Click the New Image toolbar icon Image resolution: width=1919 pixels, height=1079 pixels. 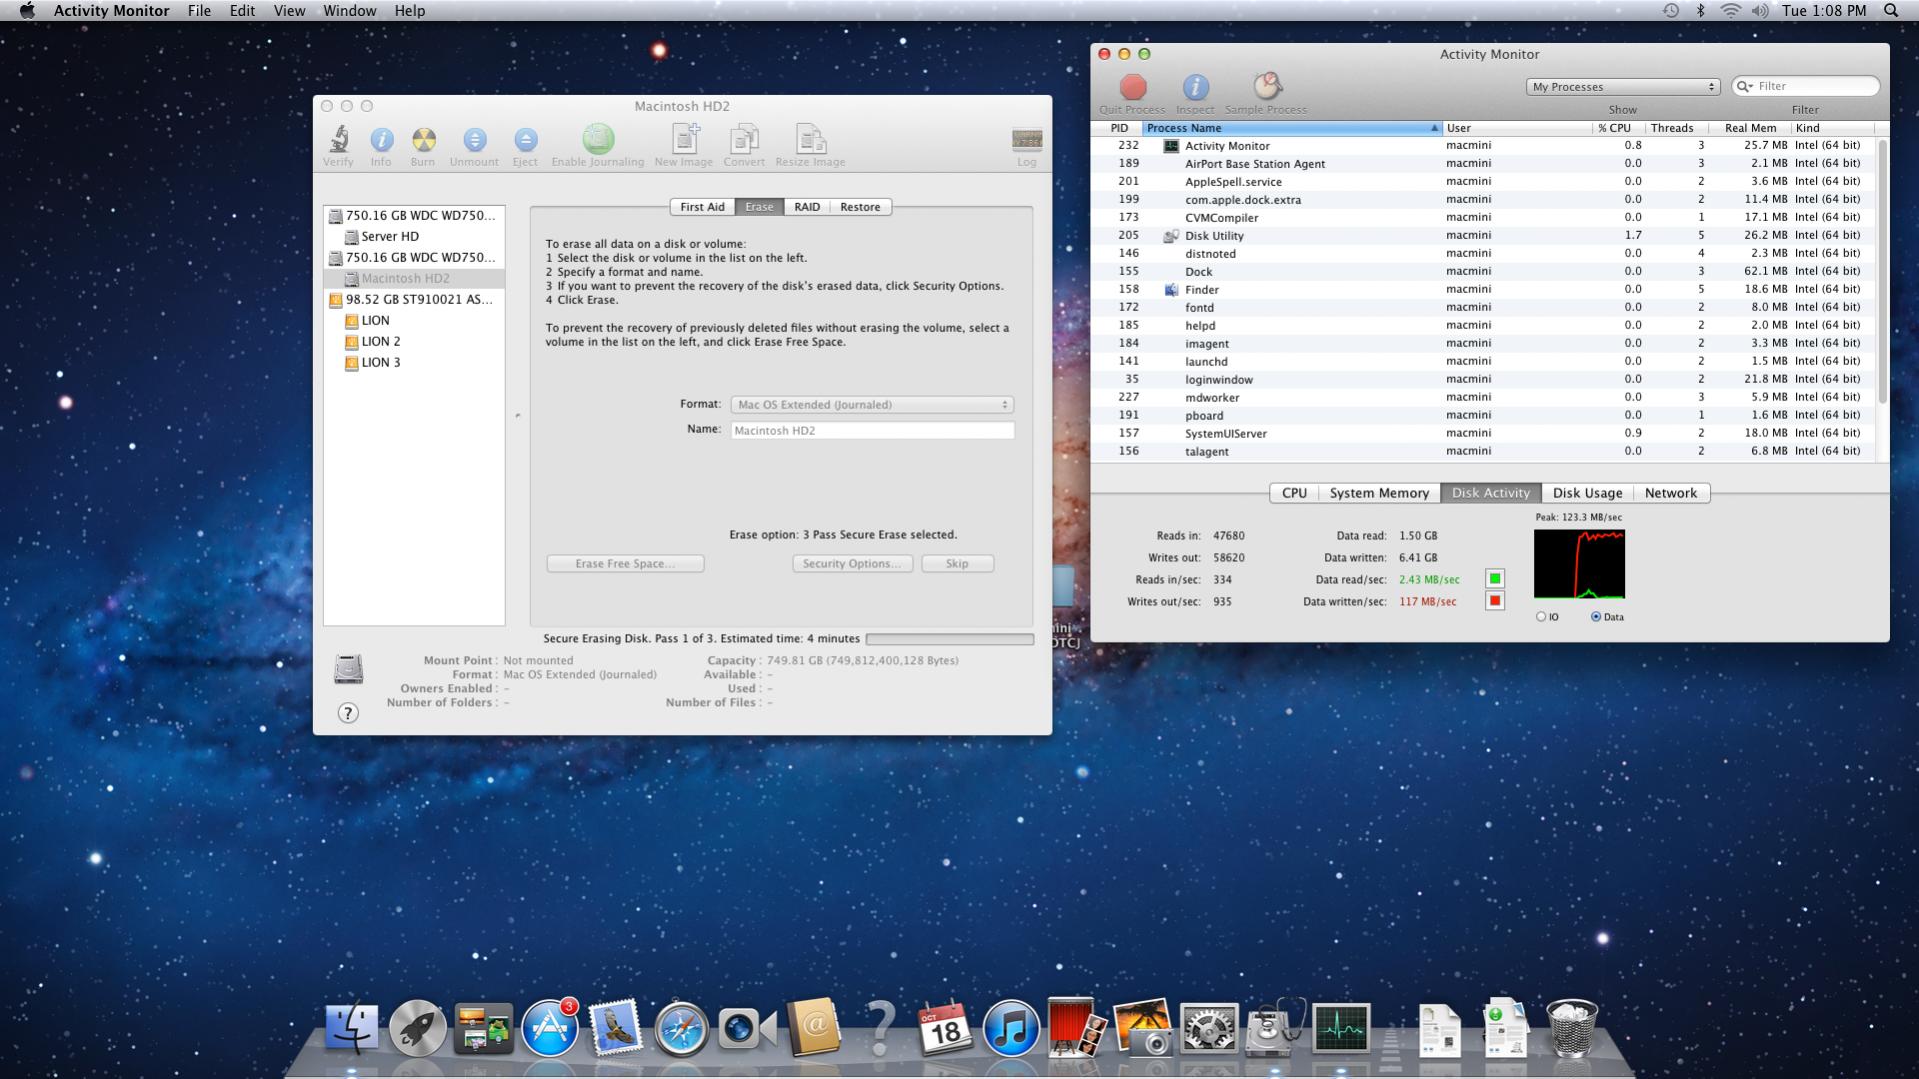coord(684,140)
